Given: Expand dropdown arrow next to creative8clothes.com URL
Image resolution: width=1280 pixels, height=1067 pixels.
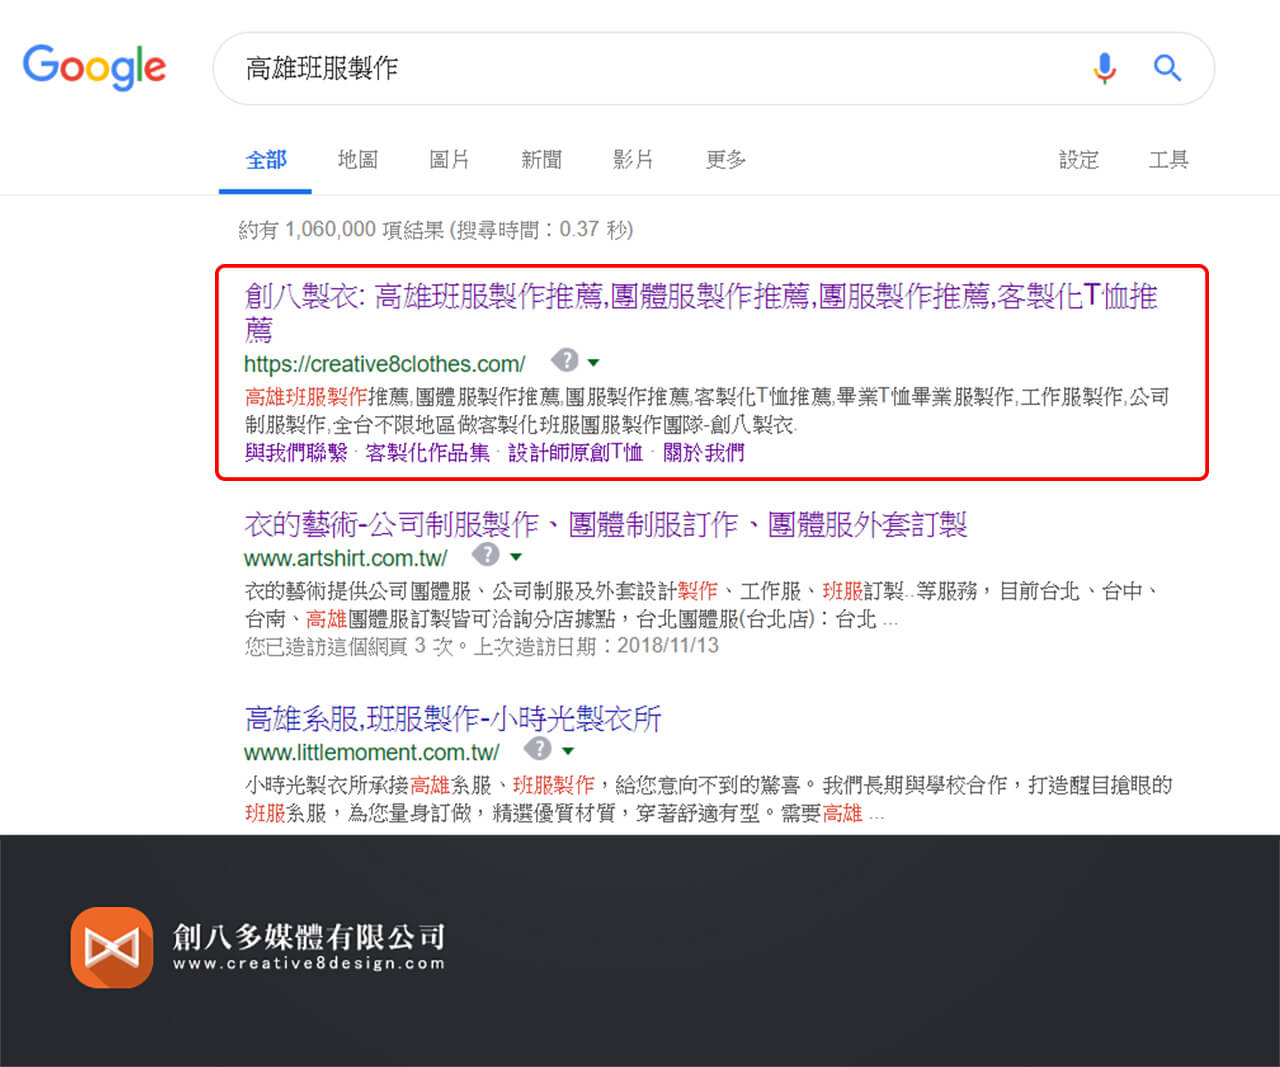Looking at the screenshot, I should tap(594, 363).
